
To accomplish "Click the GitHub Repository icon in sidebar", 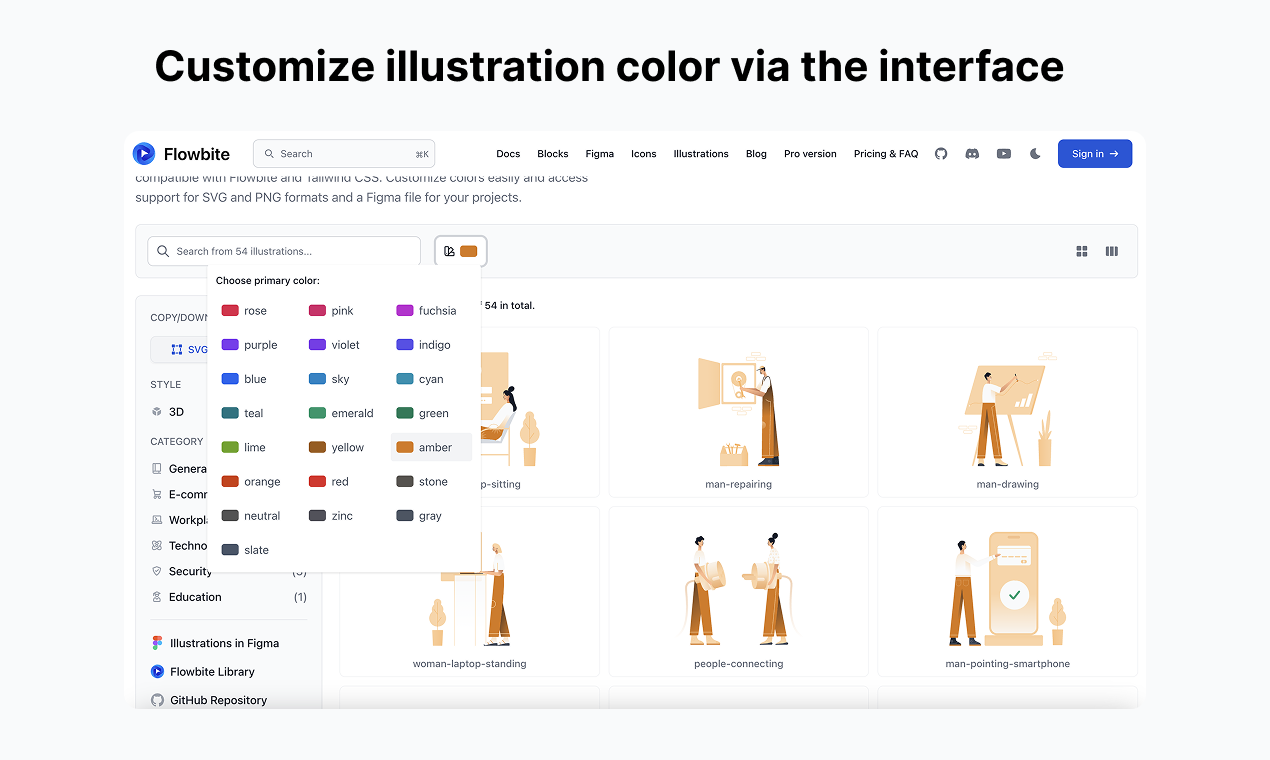I will pos(157,700).
